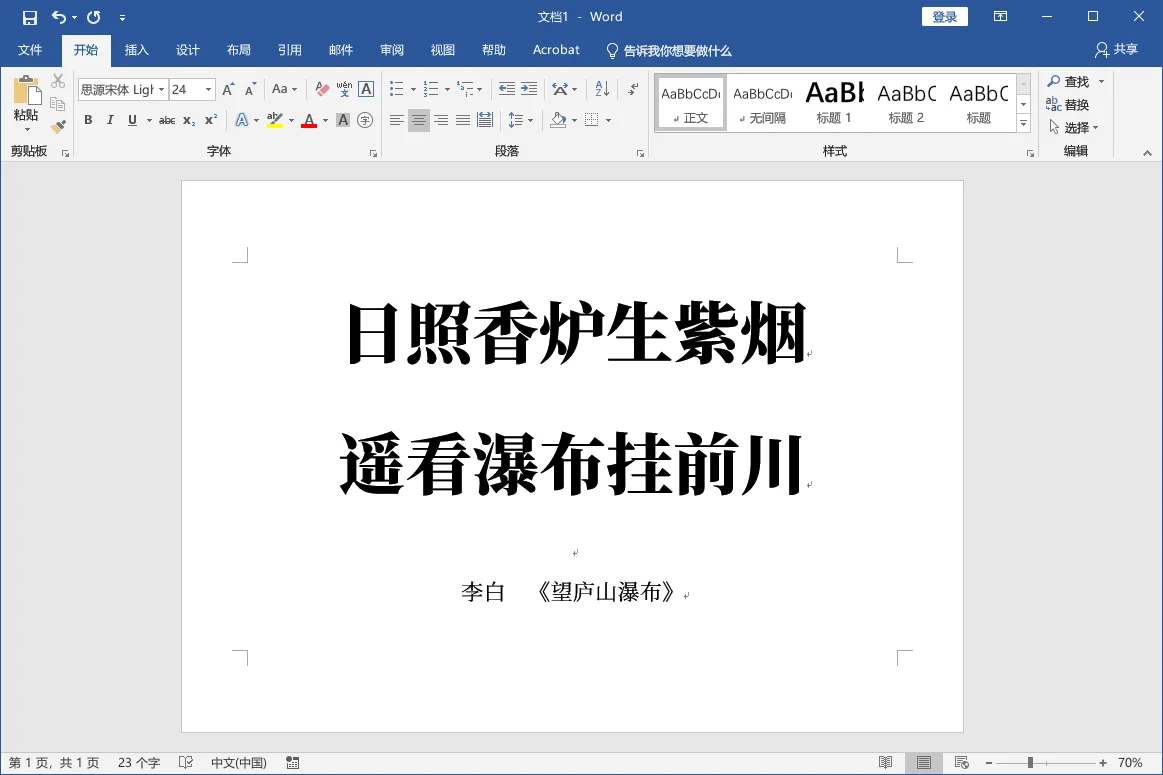
Task: Toggle superscript formatting
Action: [x=209, y=119]
